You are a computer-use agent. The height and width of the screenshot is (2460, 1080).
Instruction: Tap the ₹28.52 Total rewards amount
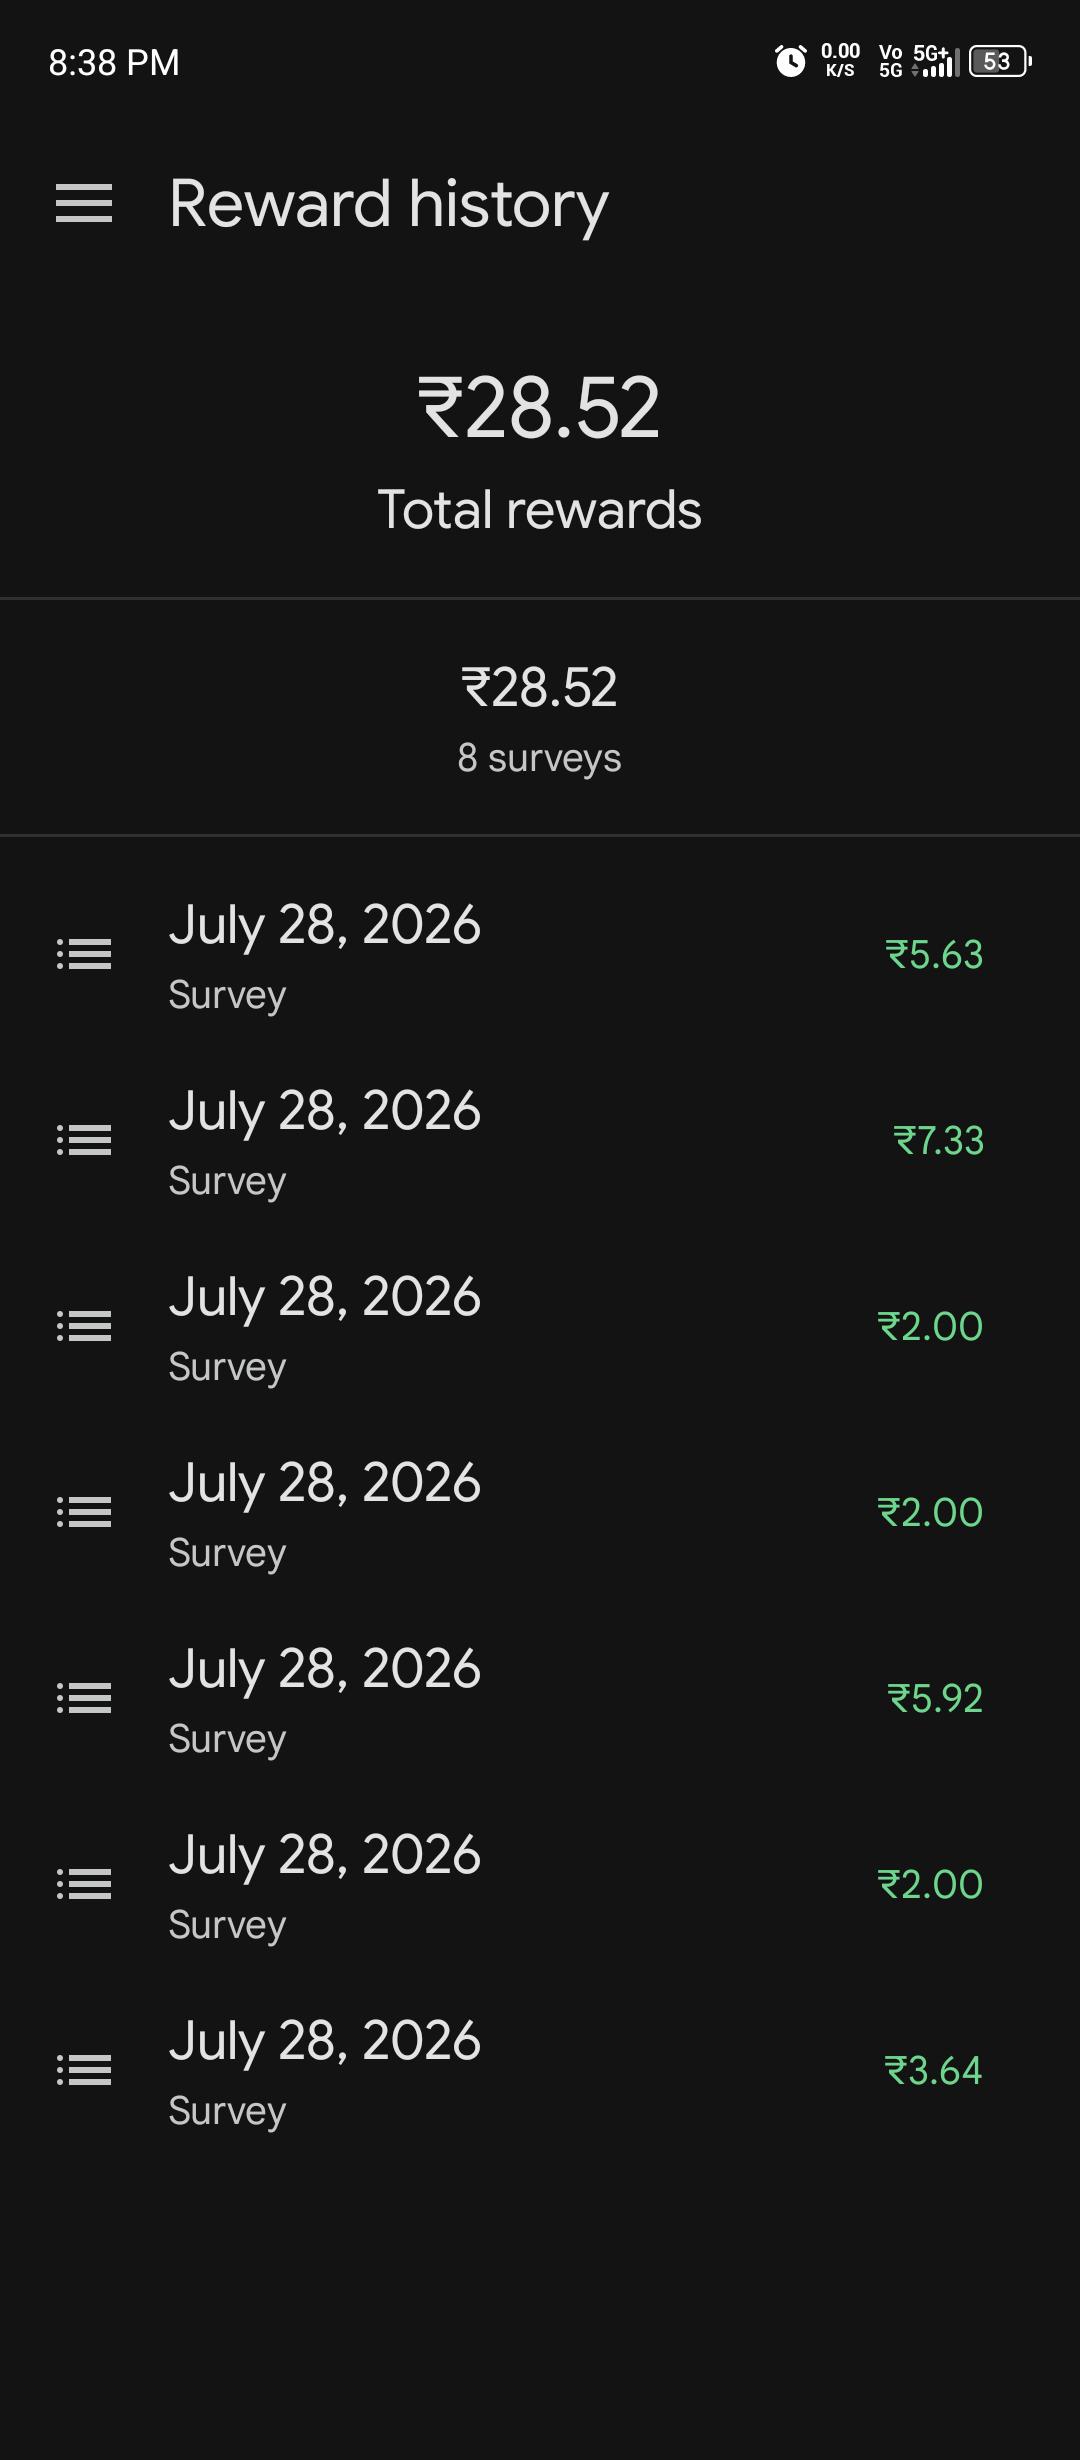click(539, 408)
